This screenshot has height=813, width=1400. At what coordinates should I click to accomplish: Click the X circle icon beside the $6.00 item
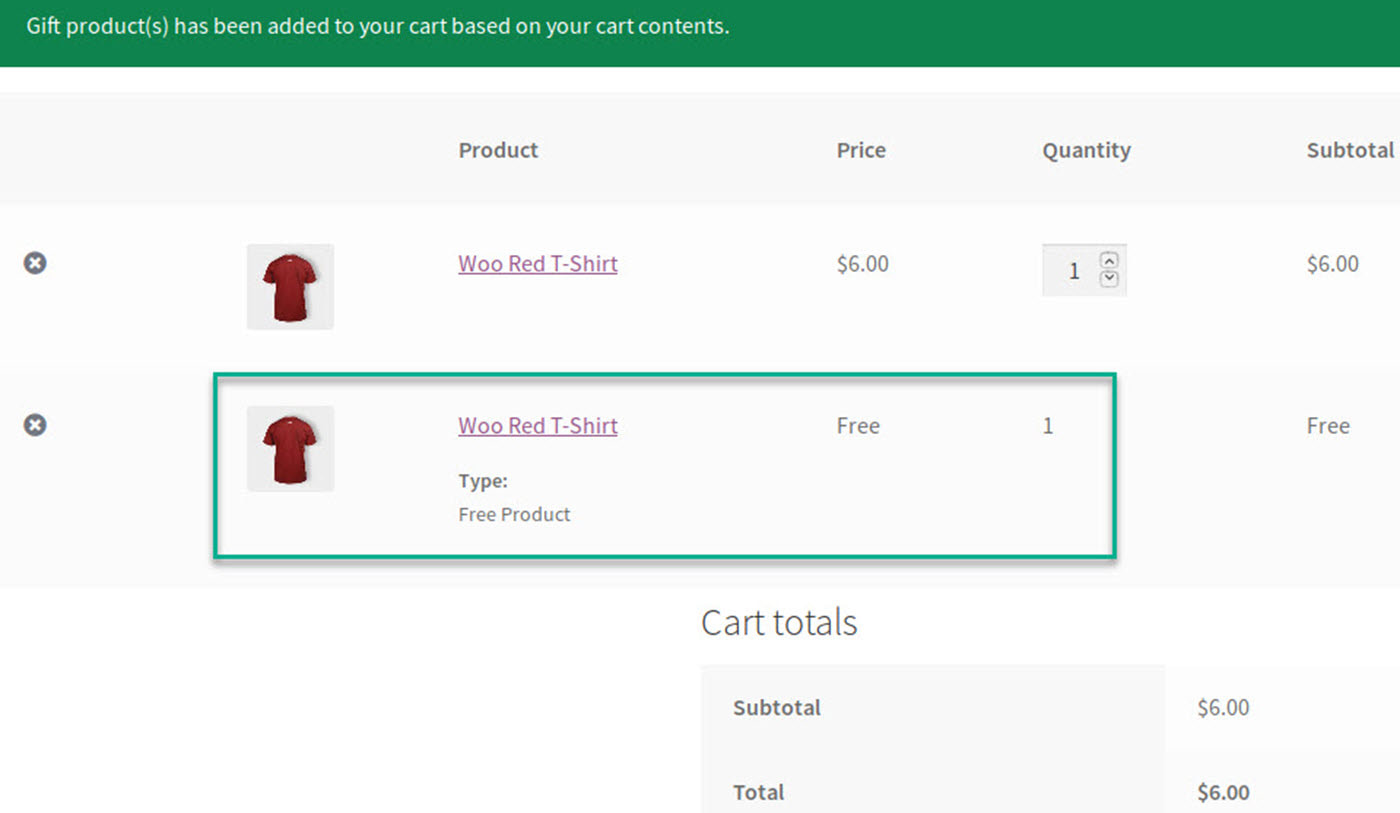pos(35,262)
